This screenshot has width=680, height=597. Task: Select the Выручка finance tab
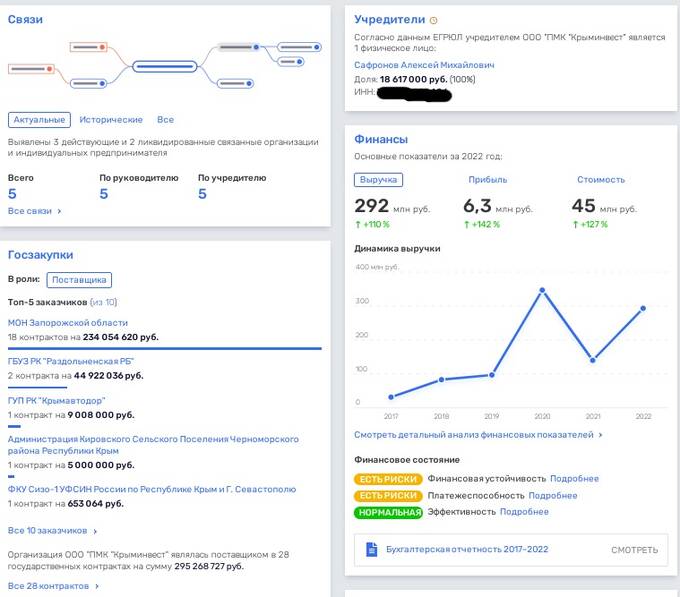click(x=378, y=179)
